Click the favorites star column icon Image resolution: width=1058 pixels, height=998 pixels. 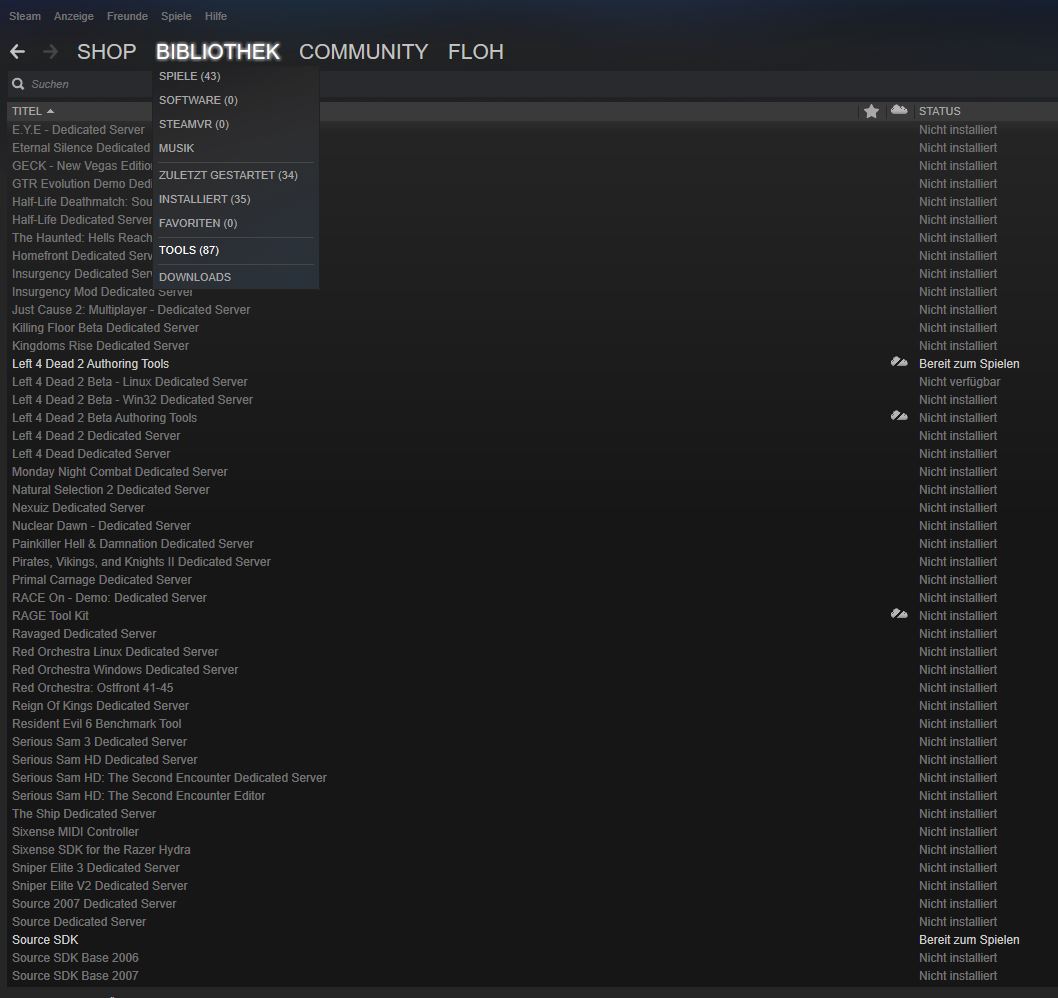click(x=871, y=111)
